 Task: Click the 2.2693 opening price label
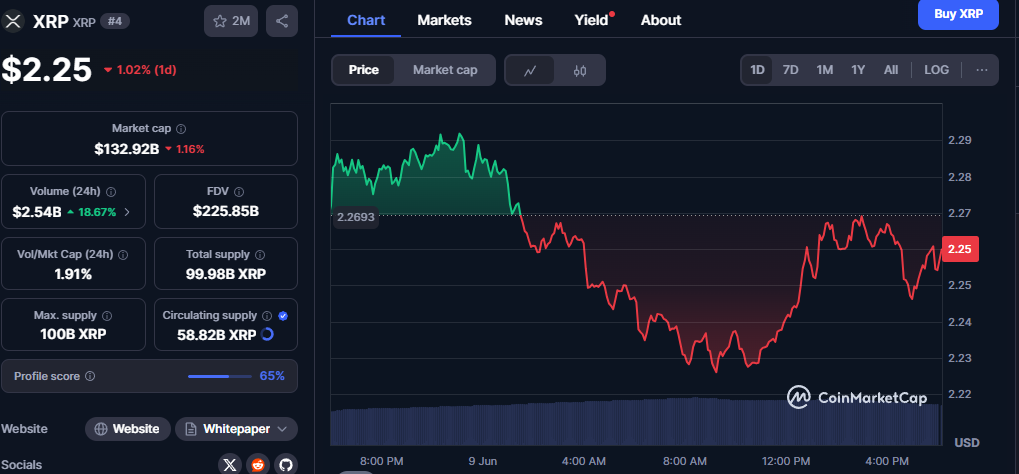click(x=355, y=217)
